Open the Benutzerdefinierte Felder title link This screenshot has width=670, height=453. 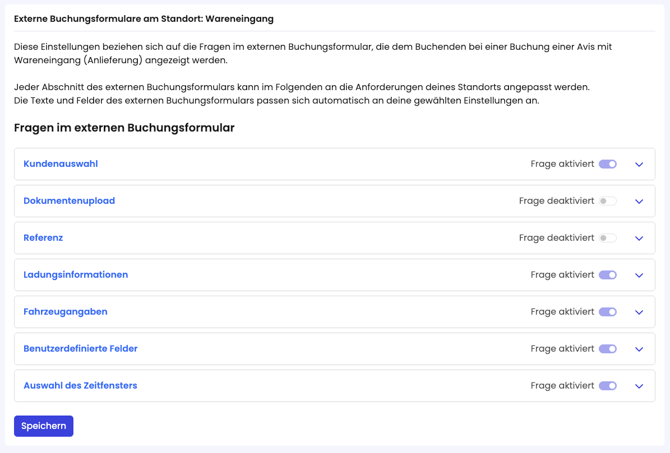tap(80, 349)
